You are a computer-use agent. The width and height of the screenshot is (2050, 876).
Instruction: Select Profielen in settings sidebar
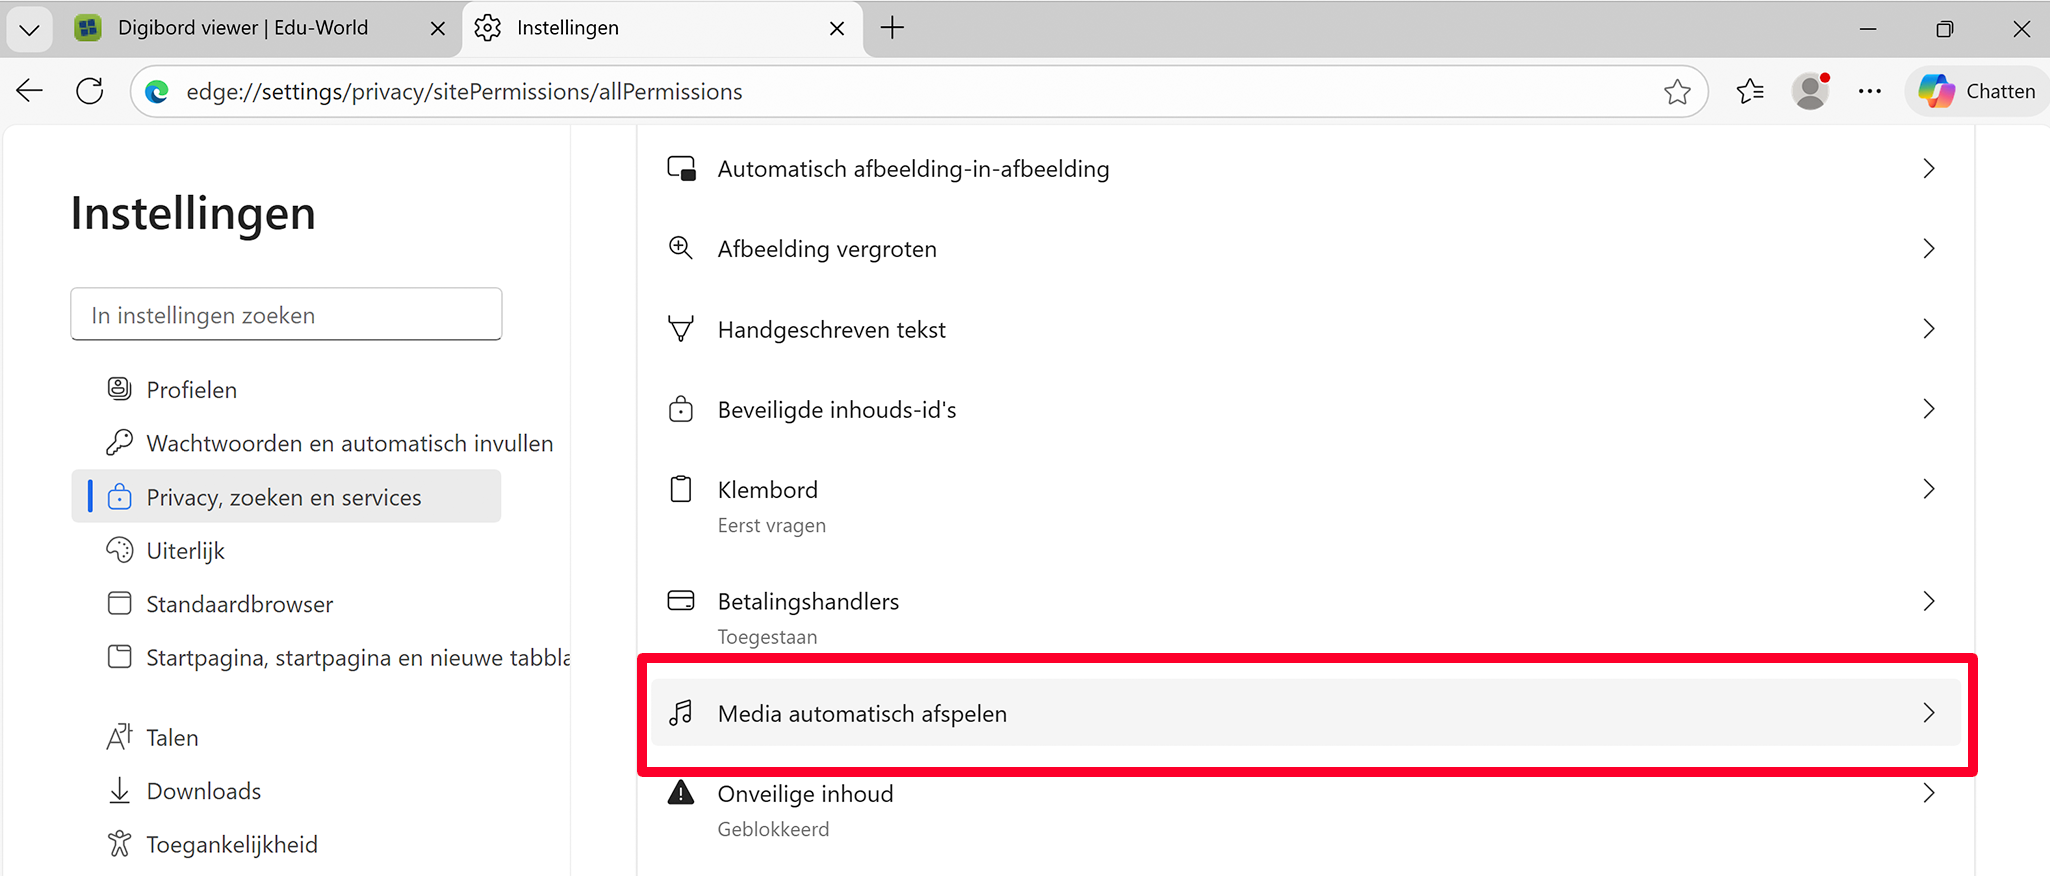click(191, 390)
